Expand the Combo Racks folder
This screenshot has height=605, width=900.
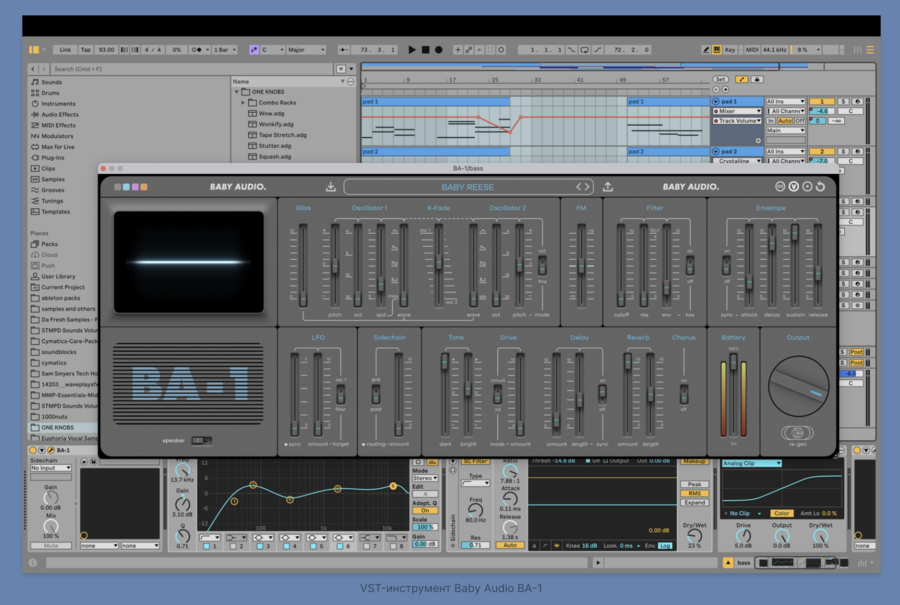(x=243, y=103)
